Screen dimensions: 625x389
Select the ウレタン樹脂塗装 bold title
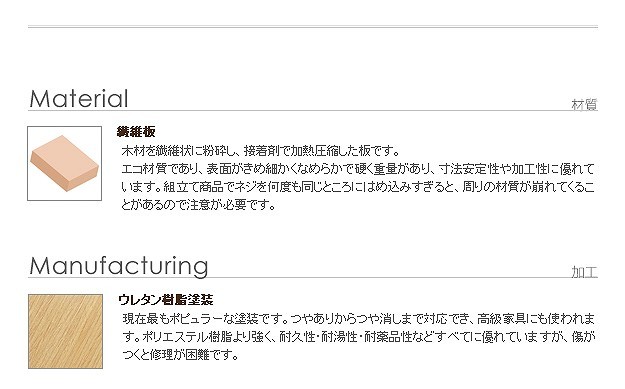(165, 300)
